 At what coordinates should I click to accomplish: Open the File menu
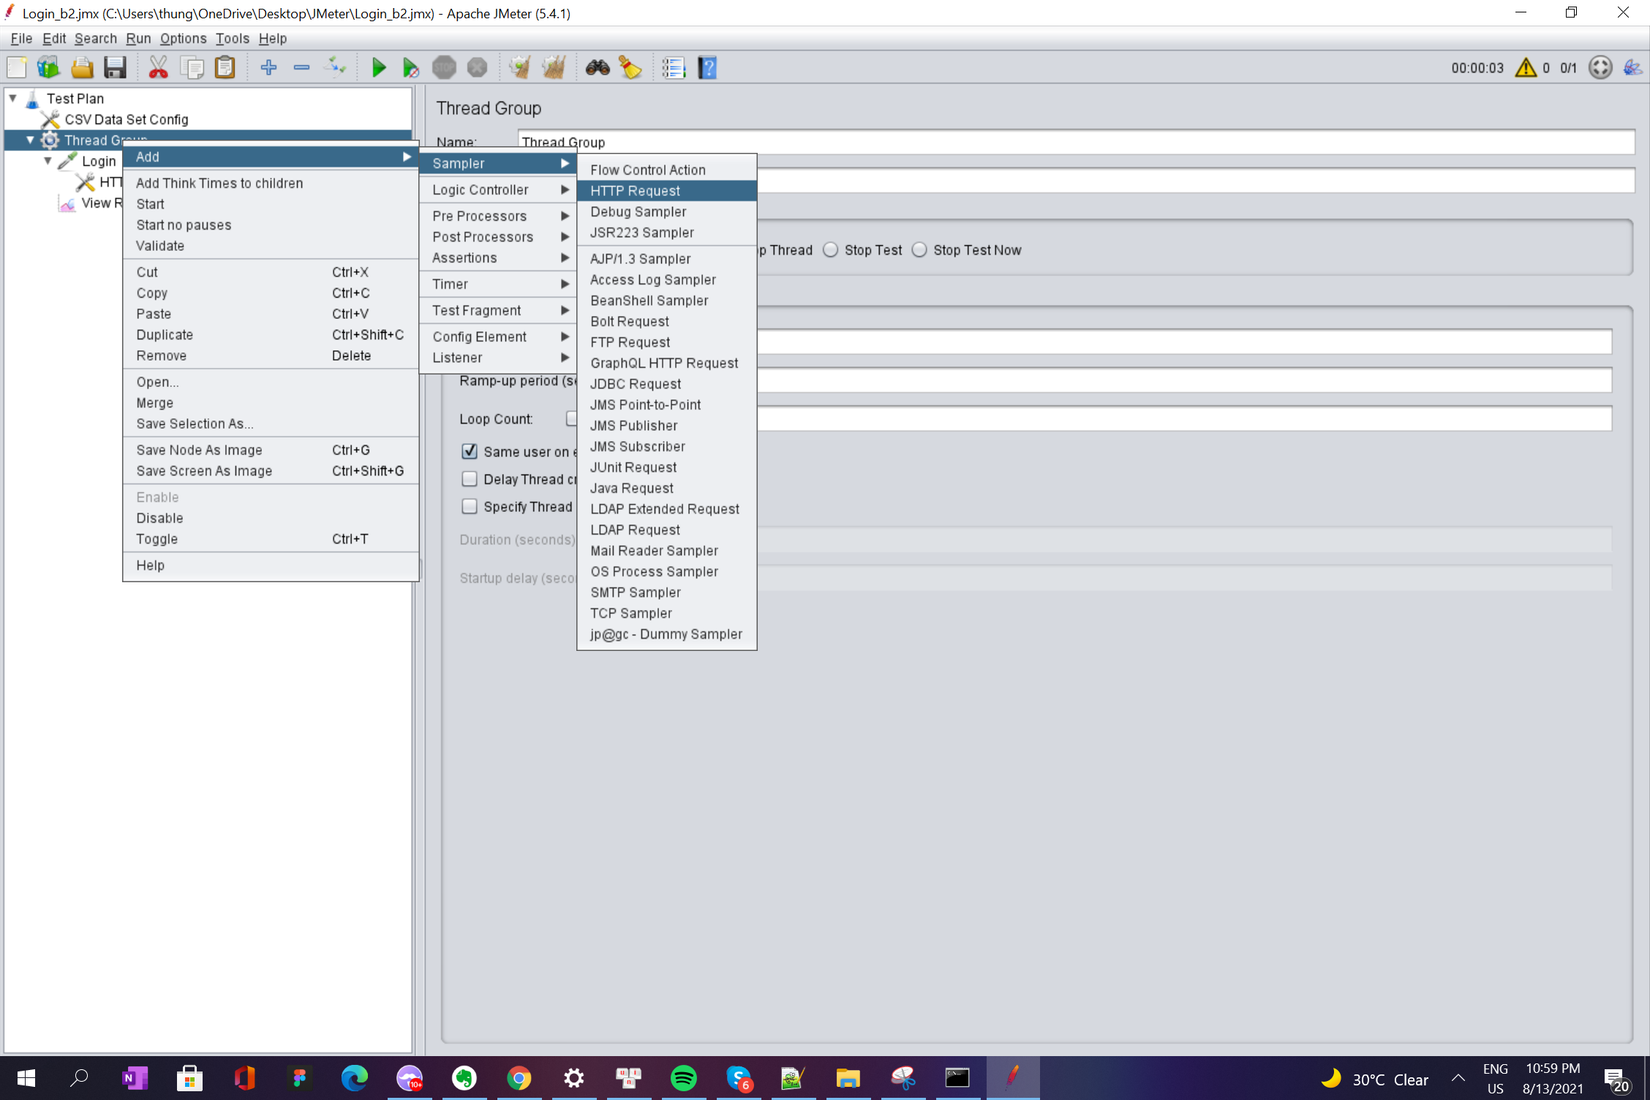point(21,38)
